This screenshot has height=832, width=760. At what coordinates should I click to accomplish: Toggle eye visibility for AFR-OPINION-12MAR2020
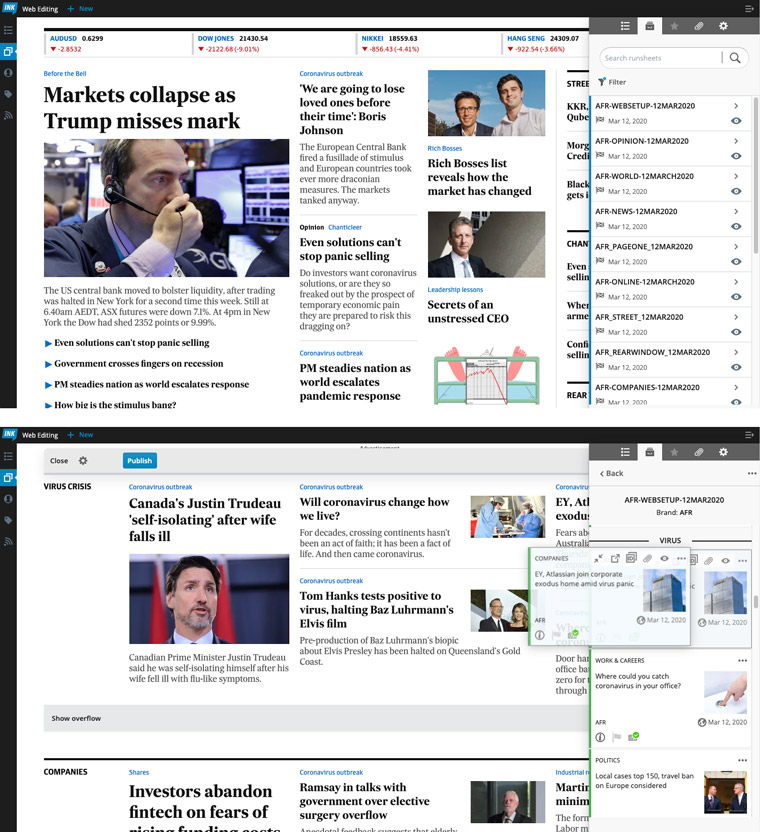tap(736, 155)
